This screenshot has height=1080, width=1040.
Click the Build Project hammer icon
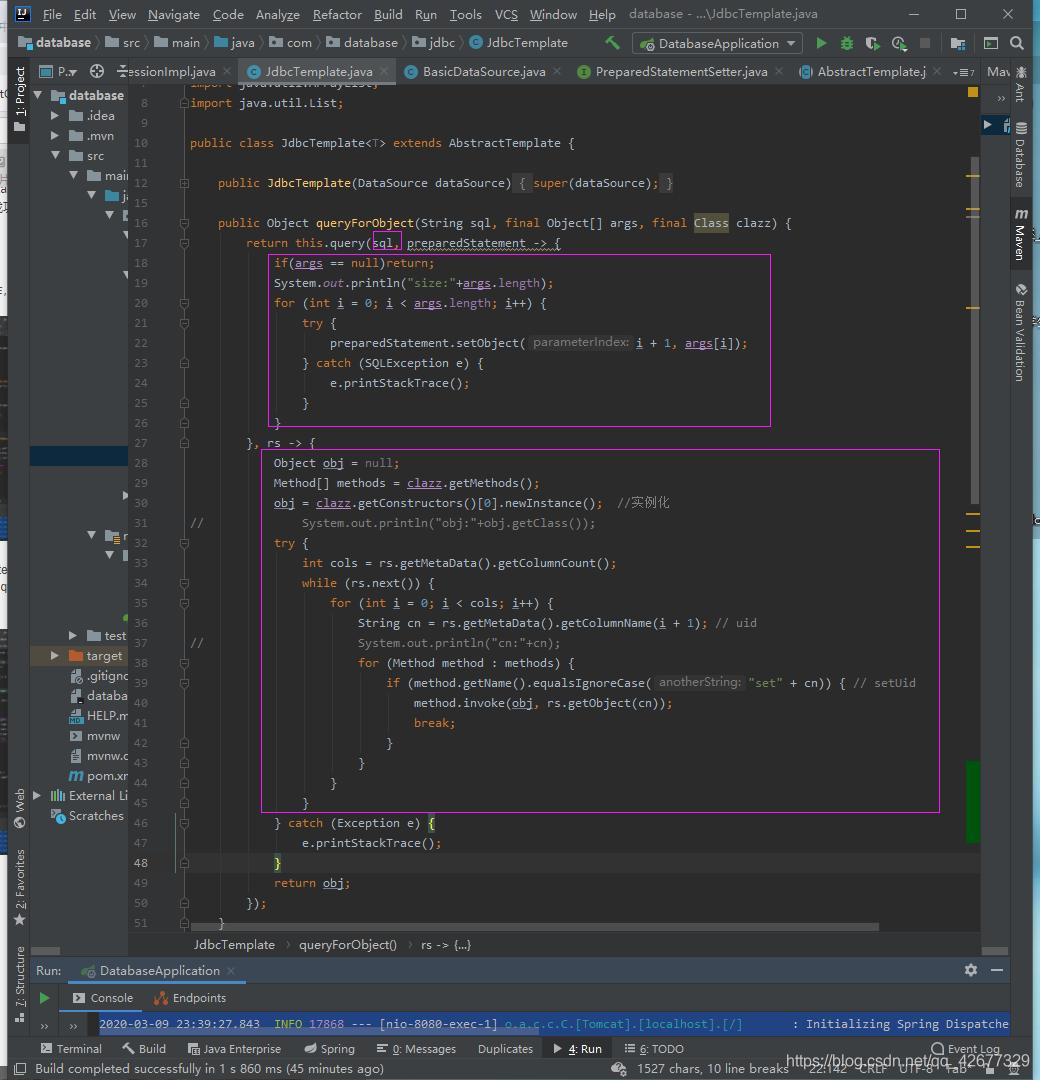[x=612, y=43]
